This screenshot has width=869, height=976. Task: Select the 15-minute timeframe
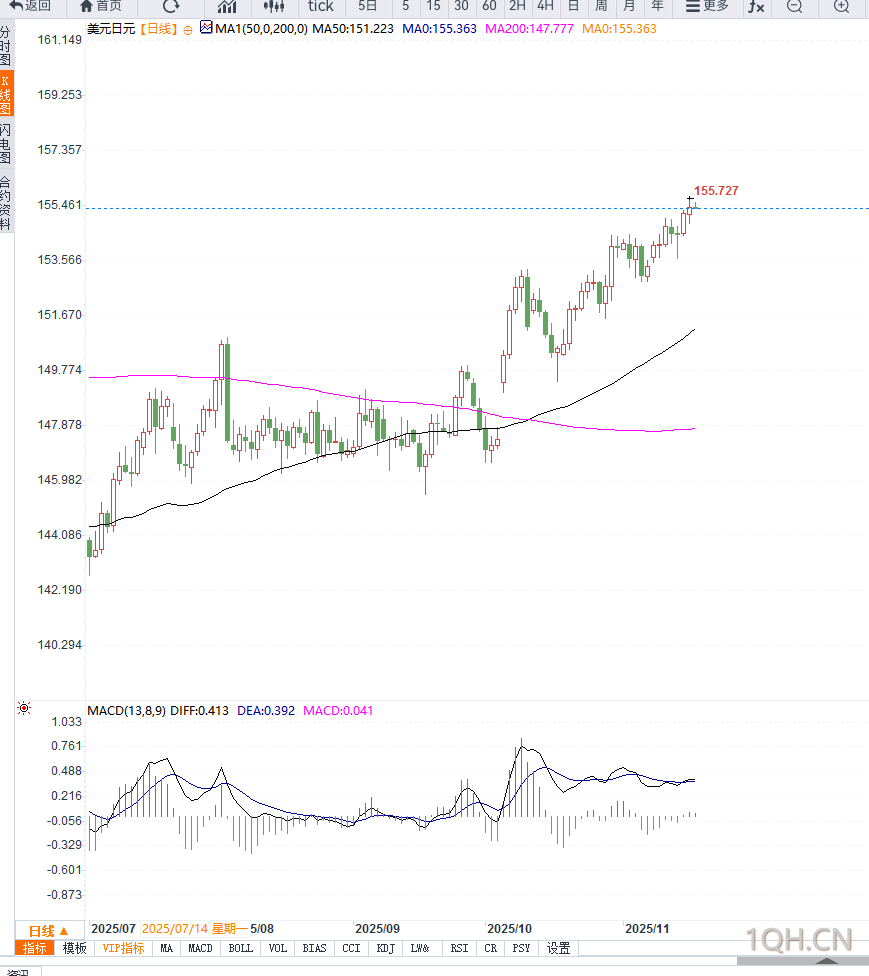pyautogui.click(x=433, y=6)
